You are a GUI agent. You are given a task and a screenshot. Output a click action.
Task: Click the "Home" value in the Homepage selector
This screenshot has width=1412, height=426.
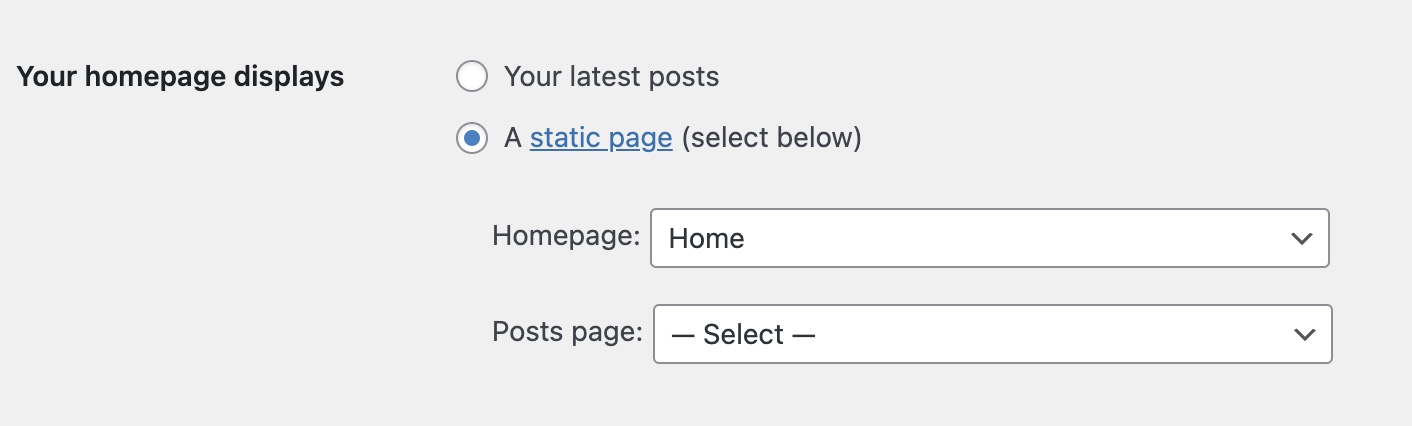[707, 239]
